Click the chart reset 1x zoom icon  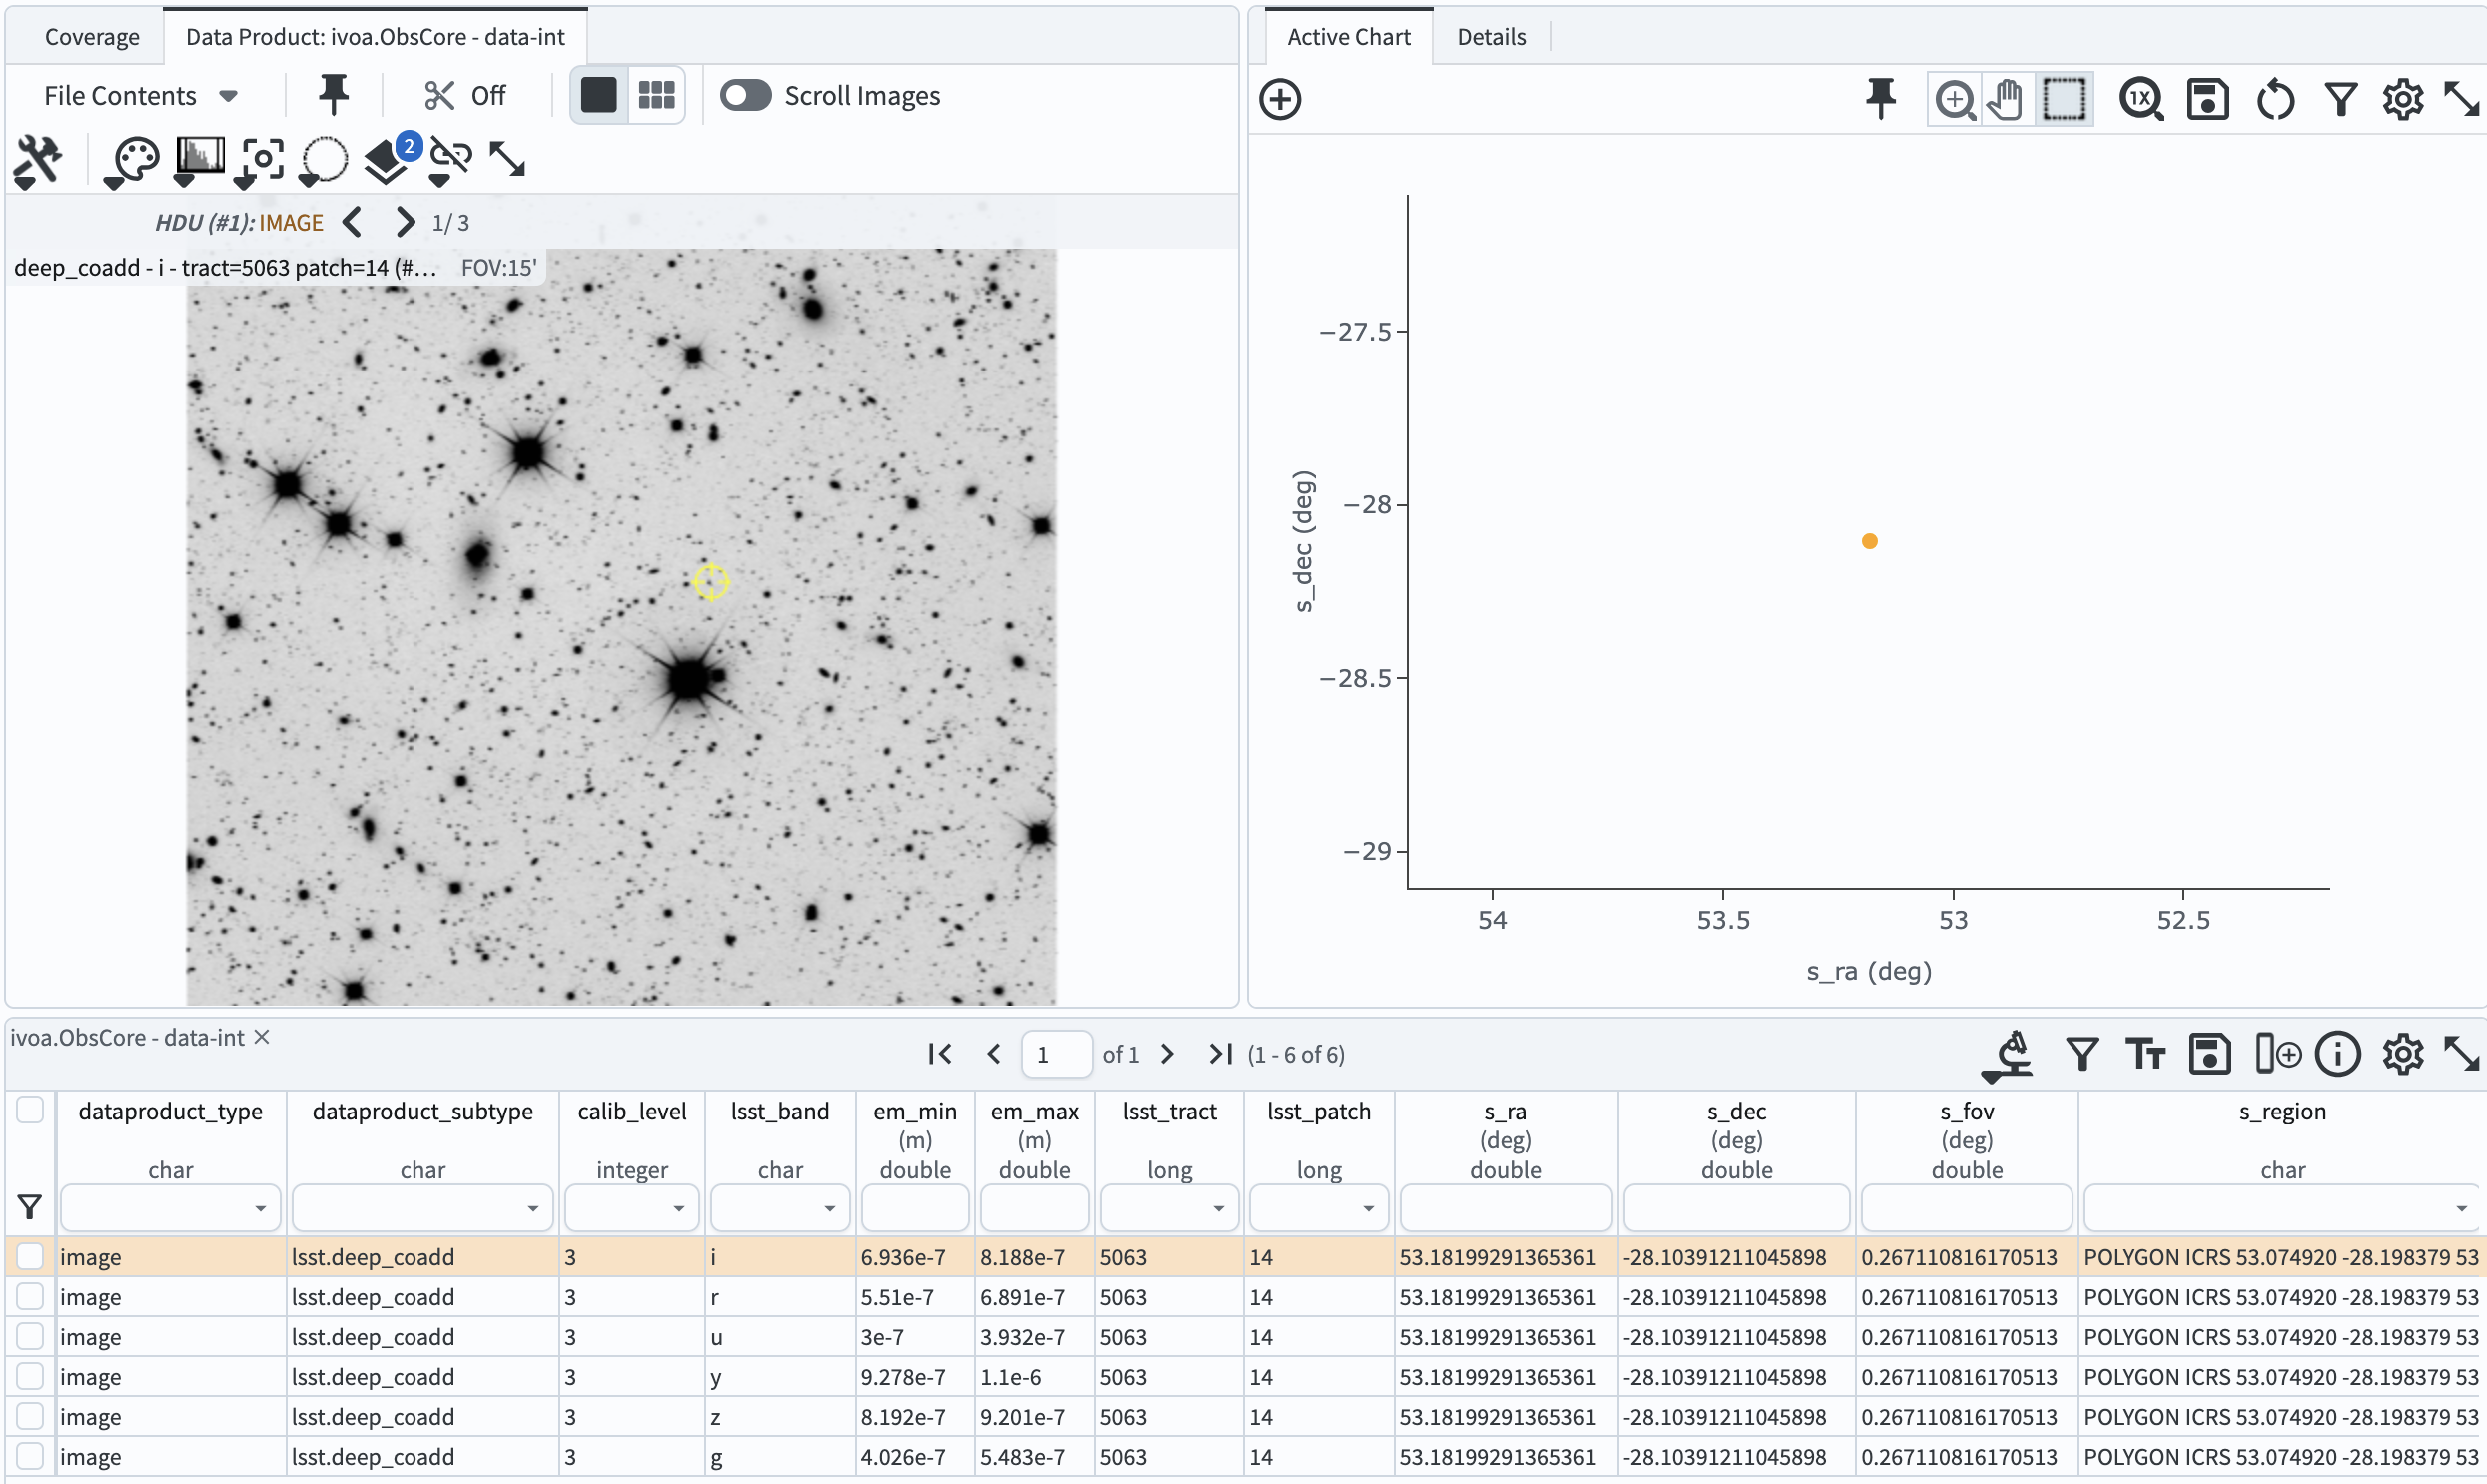coord(2140,99)
